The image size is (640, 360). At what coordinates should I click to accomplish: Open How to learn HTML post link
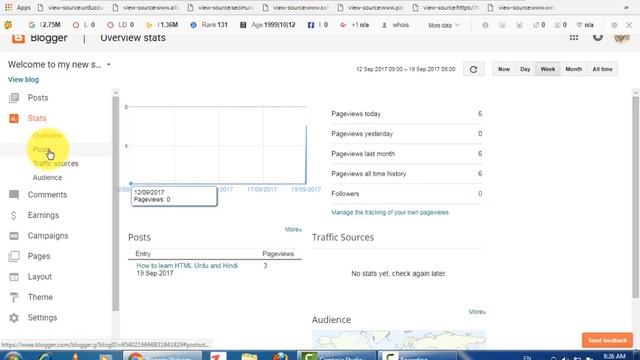pyautogui.click(x=187, y=266)
